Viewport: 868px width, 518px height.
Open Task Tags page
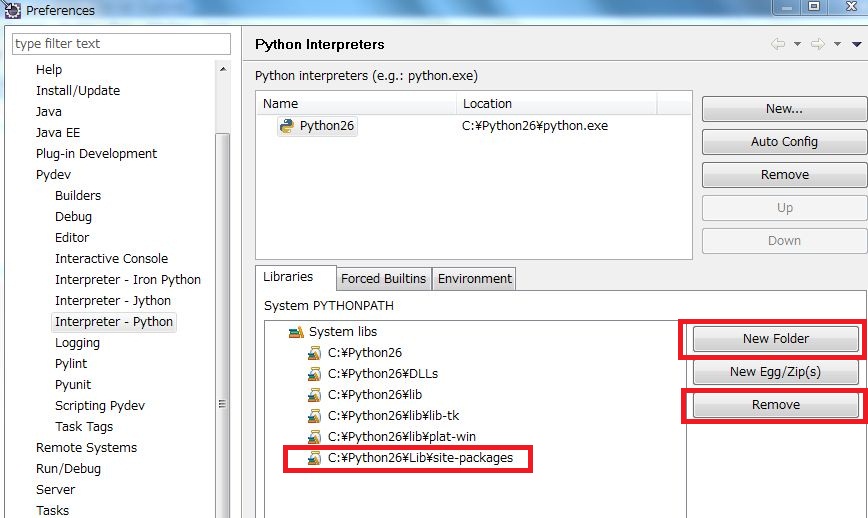(x=84, y=427)
